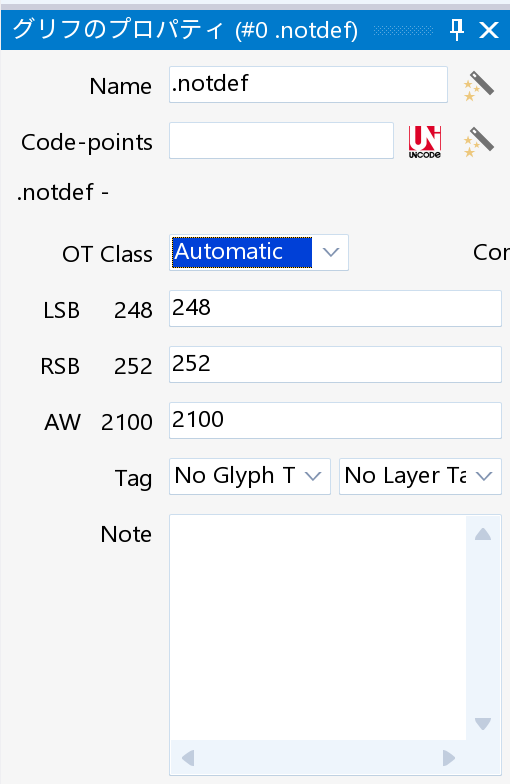Click the magic wand icon beside Name field
The height and width of the screenshot is (784, 510).
478,86
